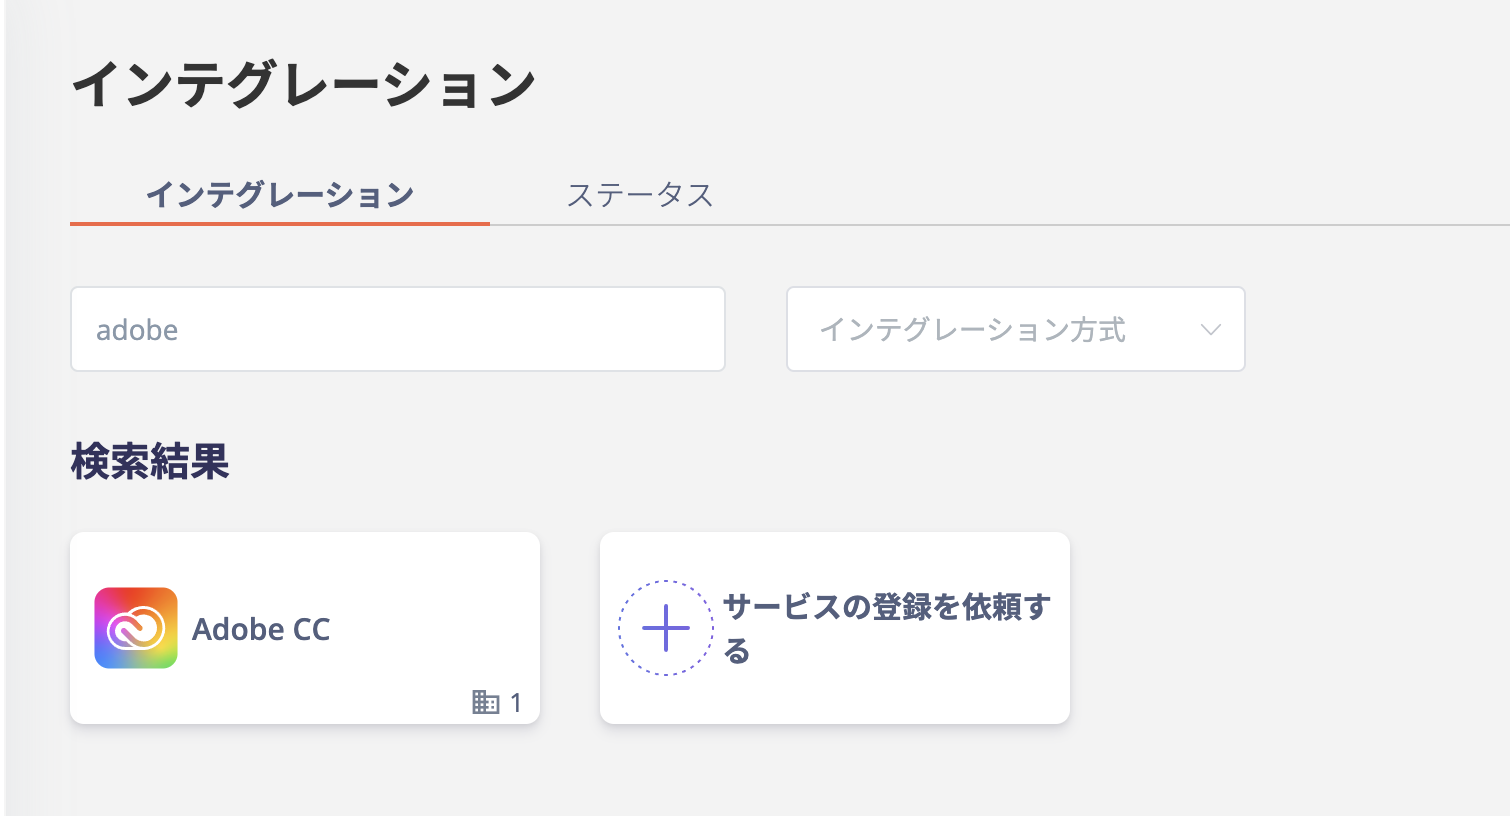Open the インテグレーション方式 dropdown field
The width and height of the screenshot is (1510, 816).
1016,329
